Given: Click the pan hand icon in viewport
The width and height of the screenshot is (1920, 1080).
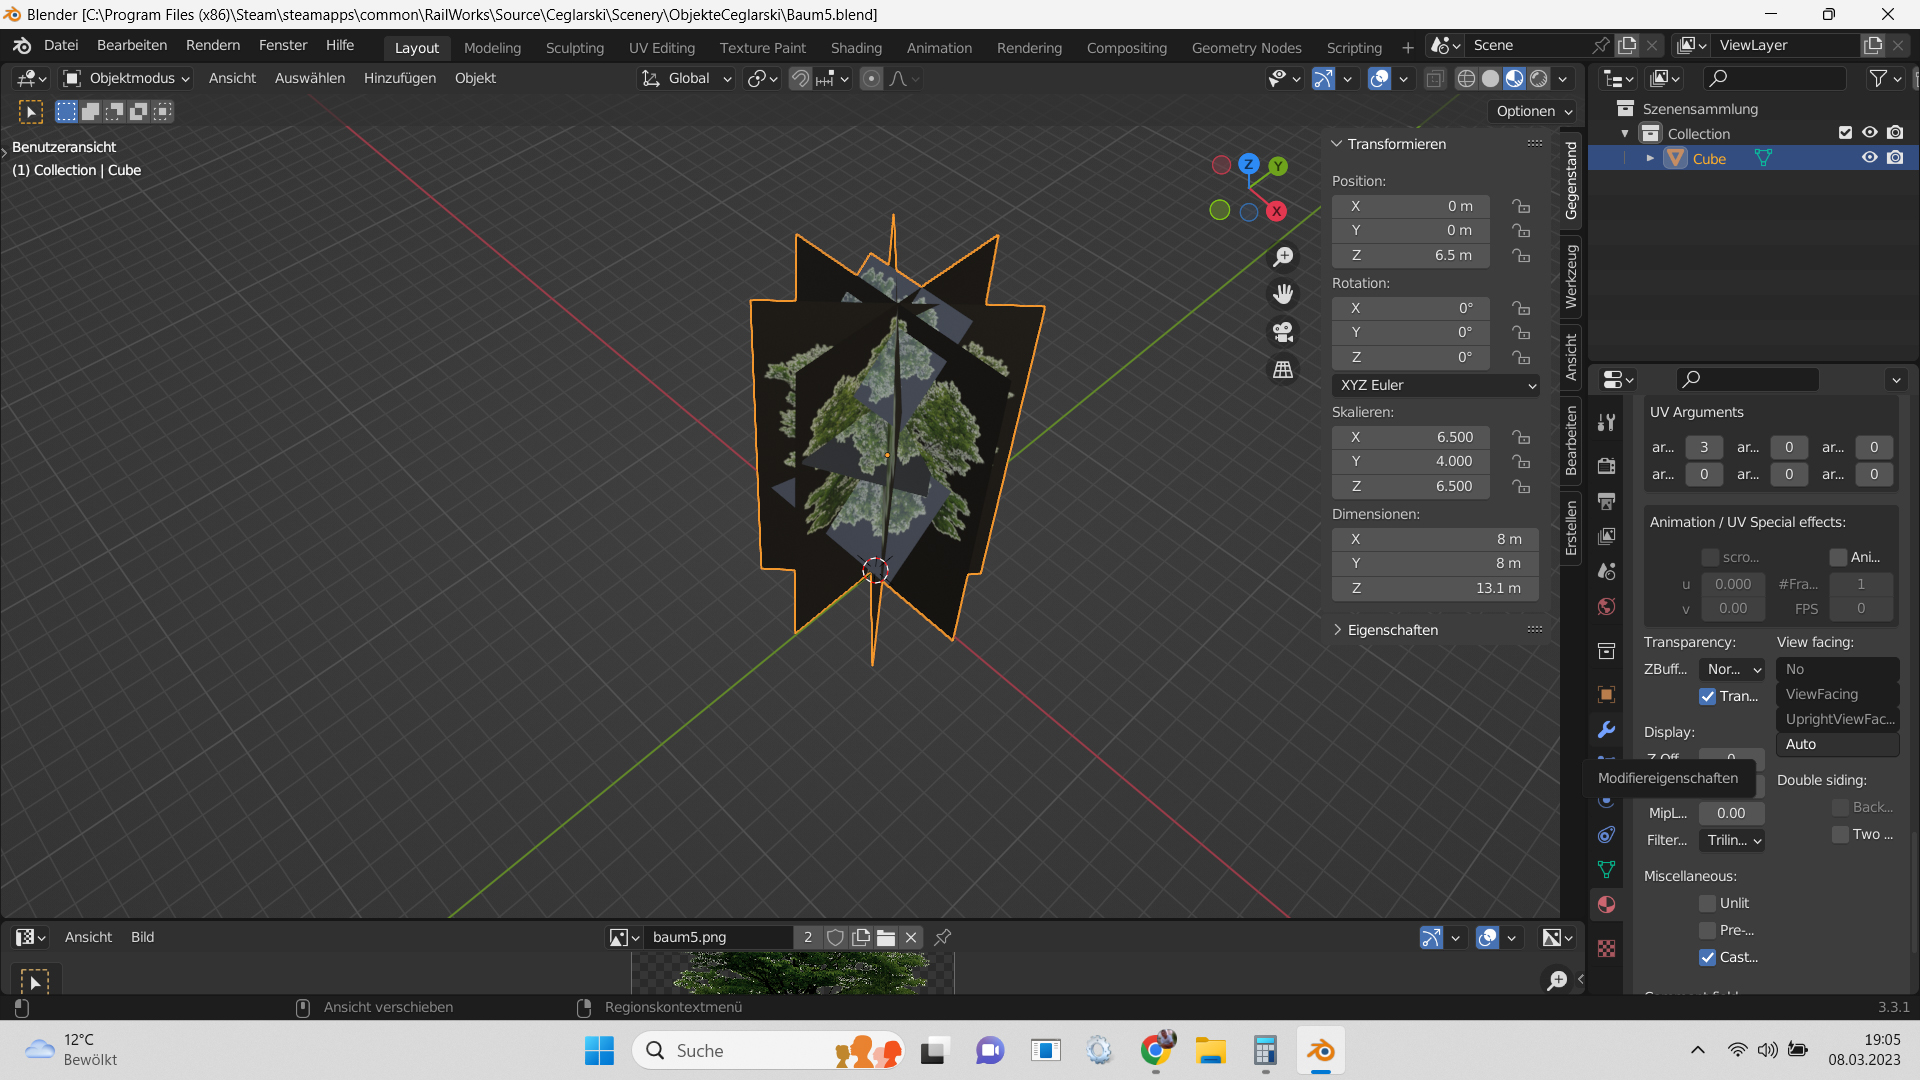Looking at the screenshot, I should click(x=1283, y=294).
